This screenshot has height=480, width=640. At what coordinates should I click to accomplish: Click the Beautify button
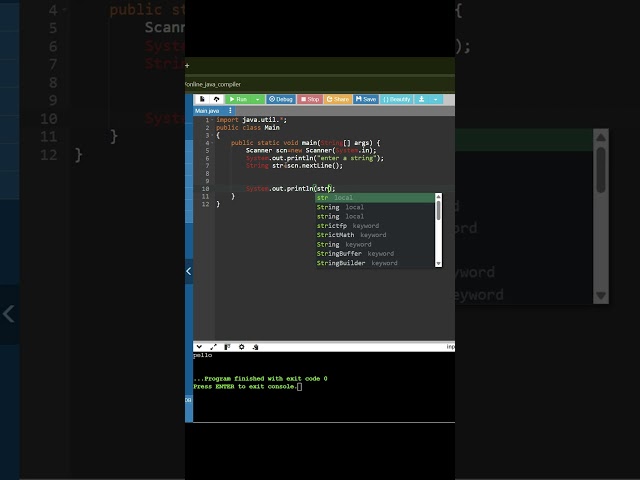397,100
